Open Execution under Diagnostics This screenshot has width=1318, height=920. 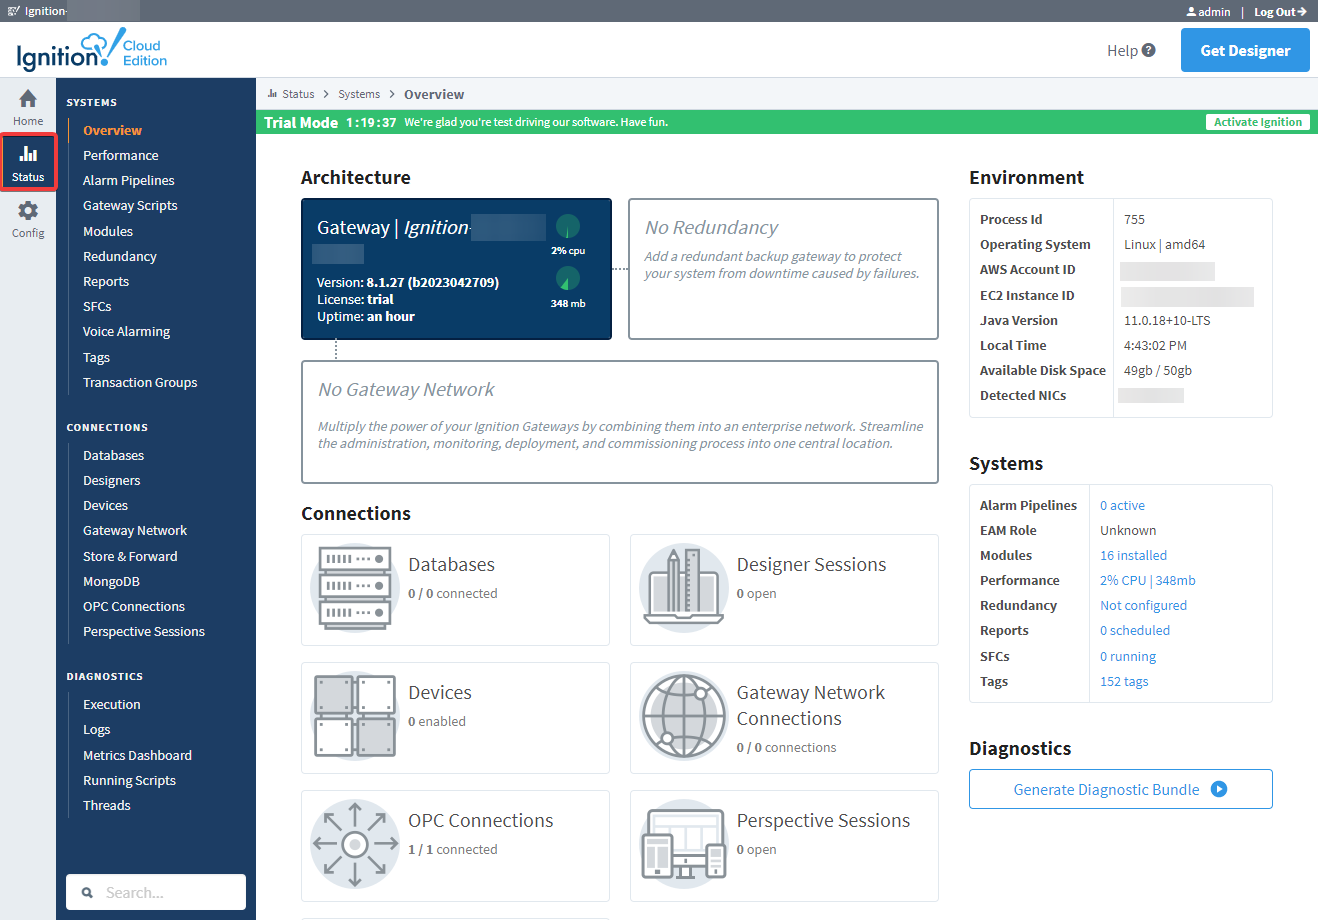[x=111, y=704]
